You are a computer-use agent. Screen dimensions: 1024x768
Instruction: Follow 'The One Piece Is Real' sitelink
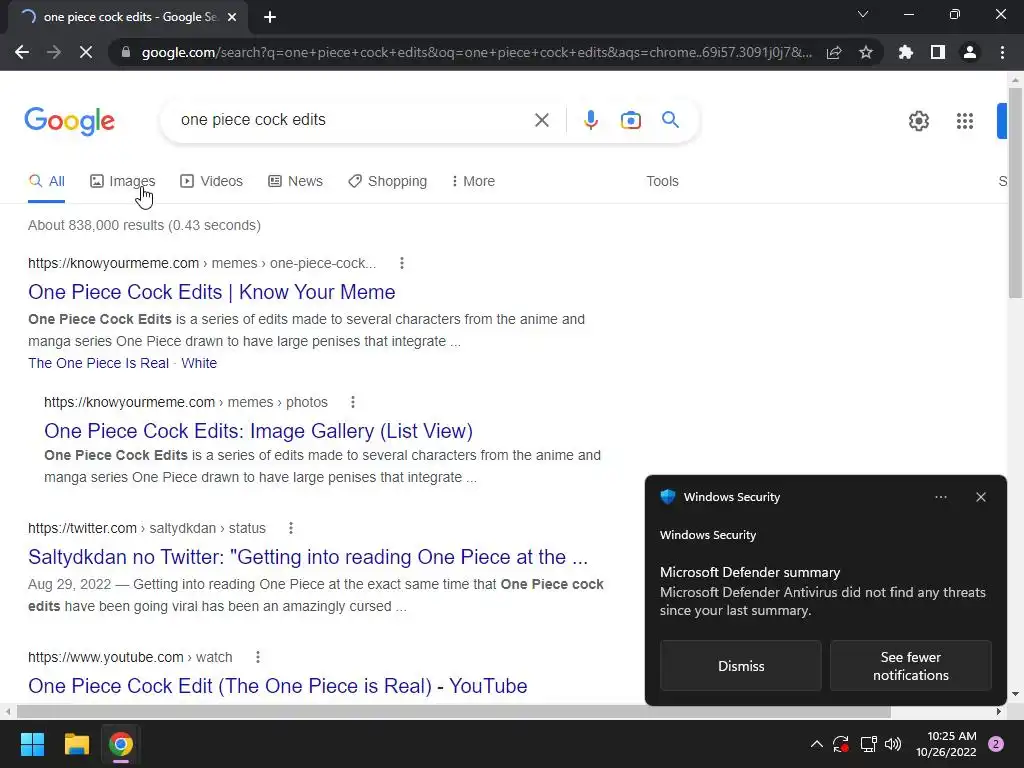[99, 363]
